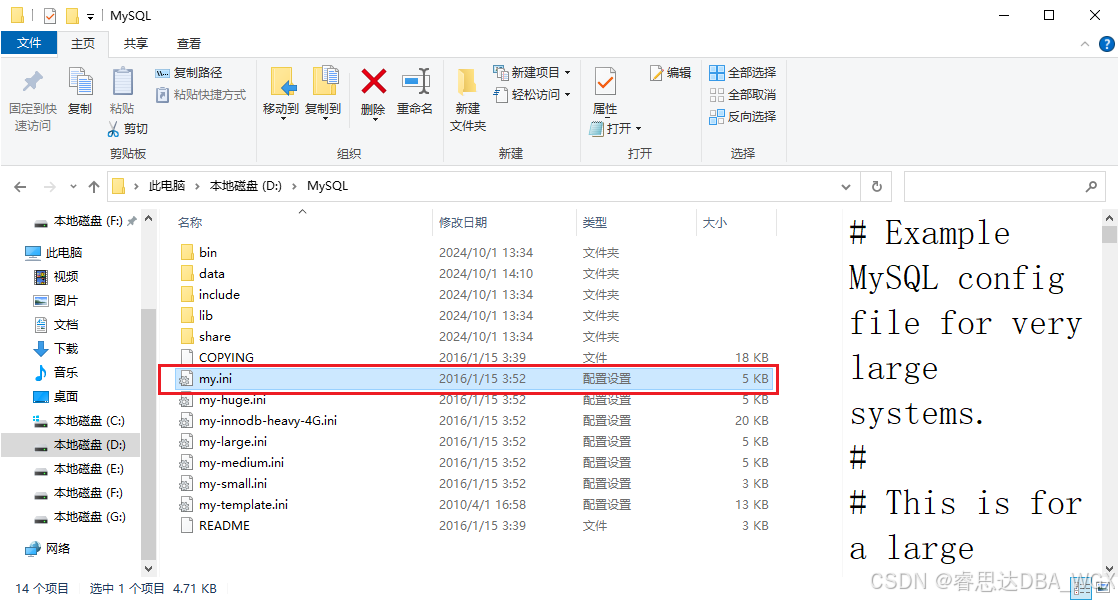Select Copy path (复制路径)
The width and height of the screenshot is (1119, 601).
[189, 73]
